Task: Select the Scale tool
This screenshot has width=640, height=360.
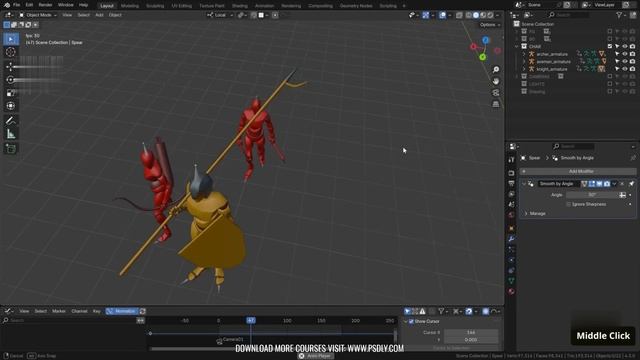Action: tap(11, 93)
